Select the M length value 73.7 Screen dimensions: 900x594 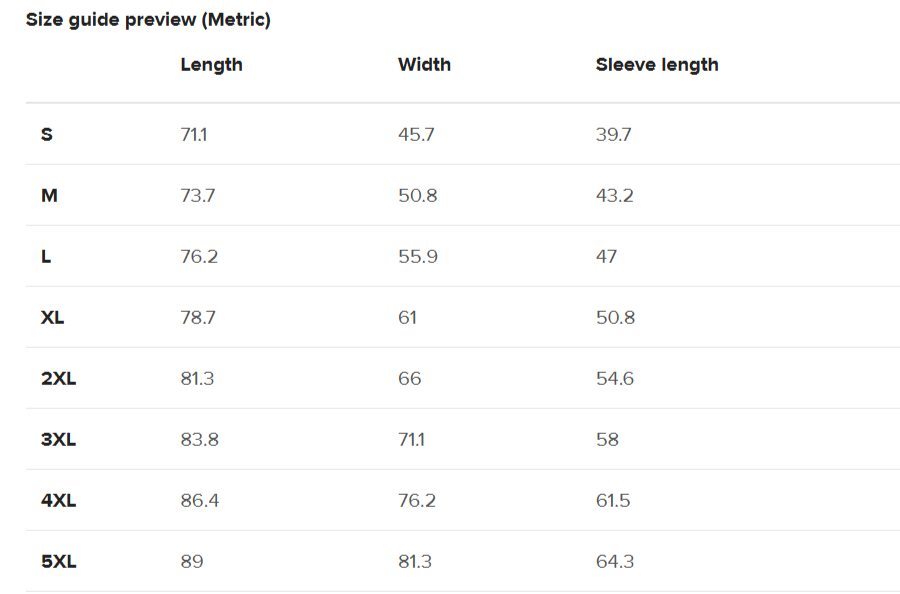pos(198,195)
